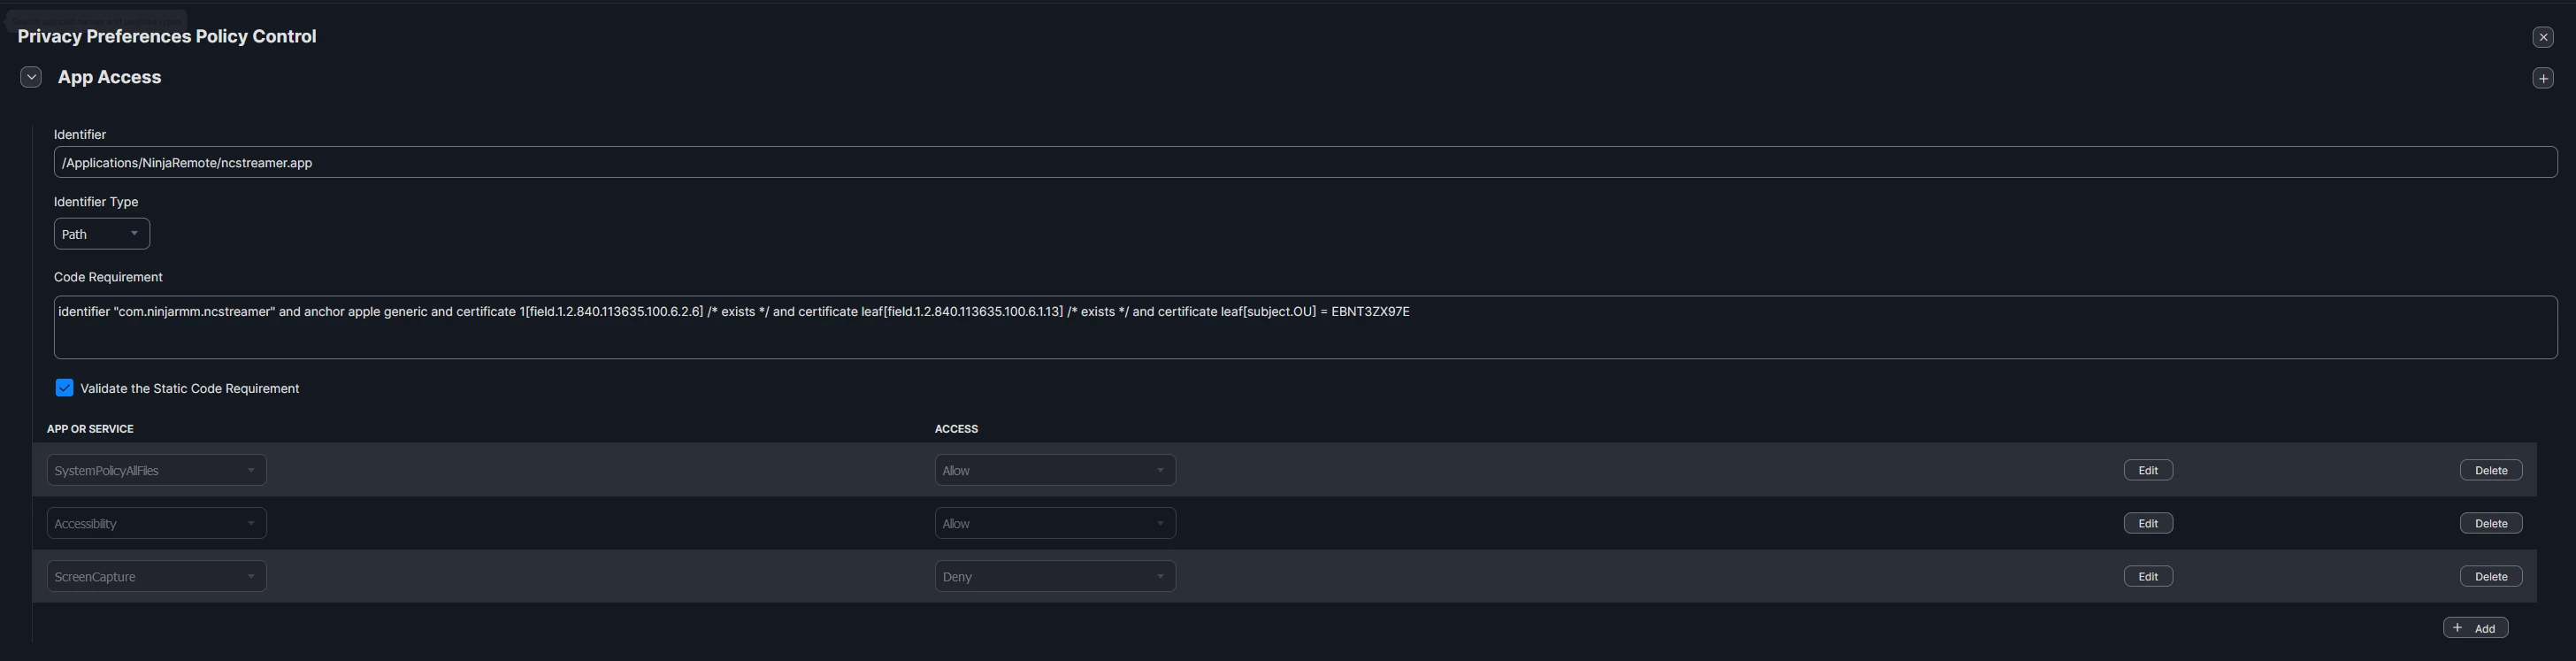
Task: Open the Deny access dropdown for ScreenCapture
Action: coord(1055,576)
